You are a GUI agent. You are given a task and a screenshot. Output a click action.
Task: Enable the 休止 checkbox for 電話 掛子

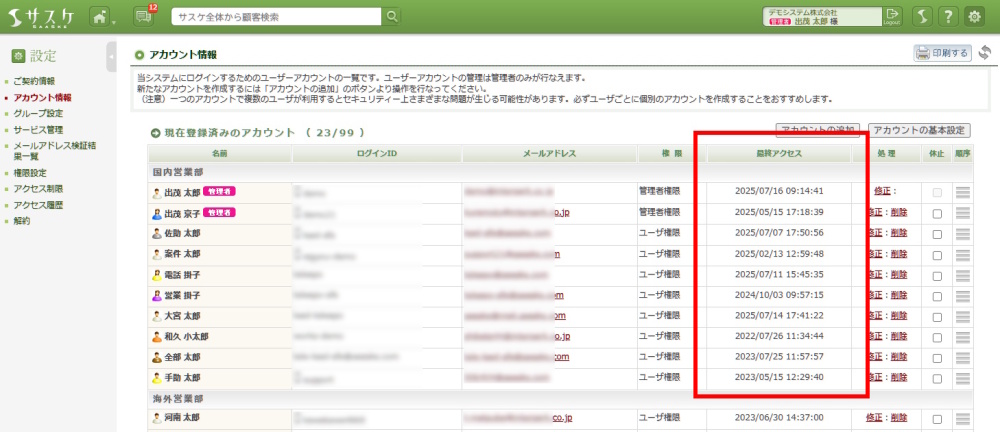click(x=937, y=275)
